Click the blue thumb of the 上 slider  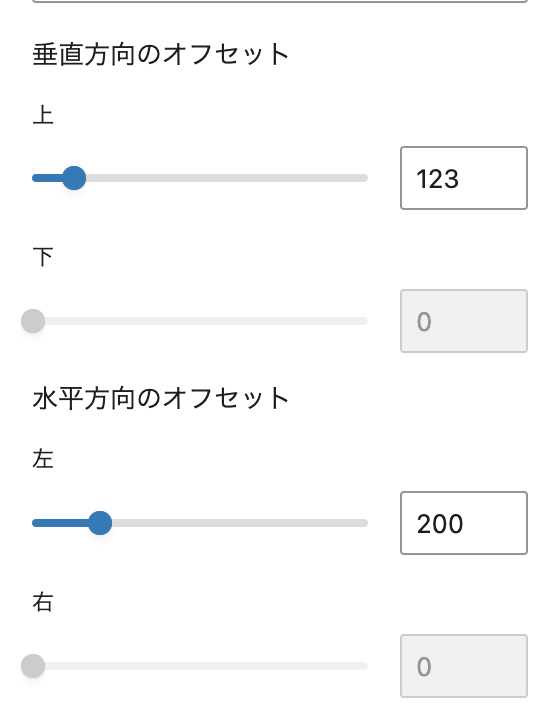(74, 178)
